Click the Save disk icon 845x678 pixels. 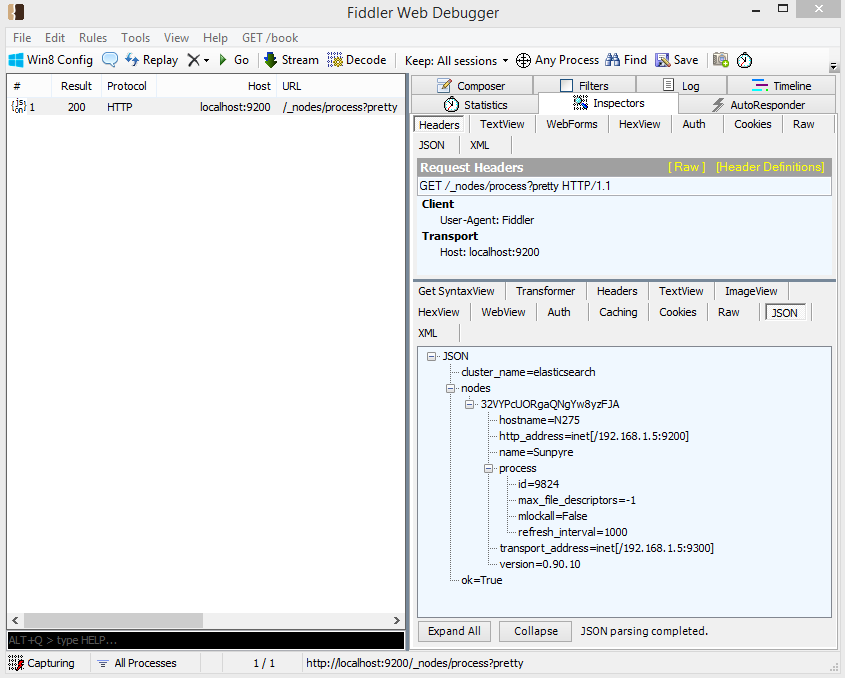pyautogui.click(x=662, y=60)
